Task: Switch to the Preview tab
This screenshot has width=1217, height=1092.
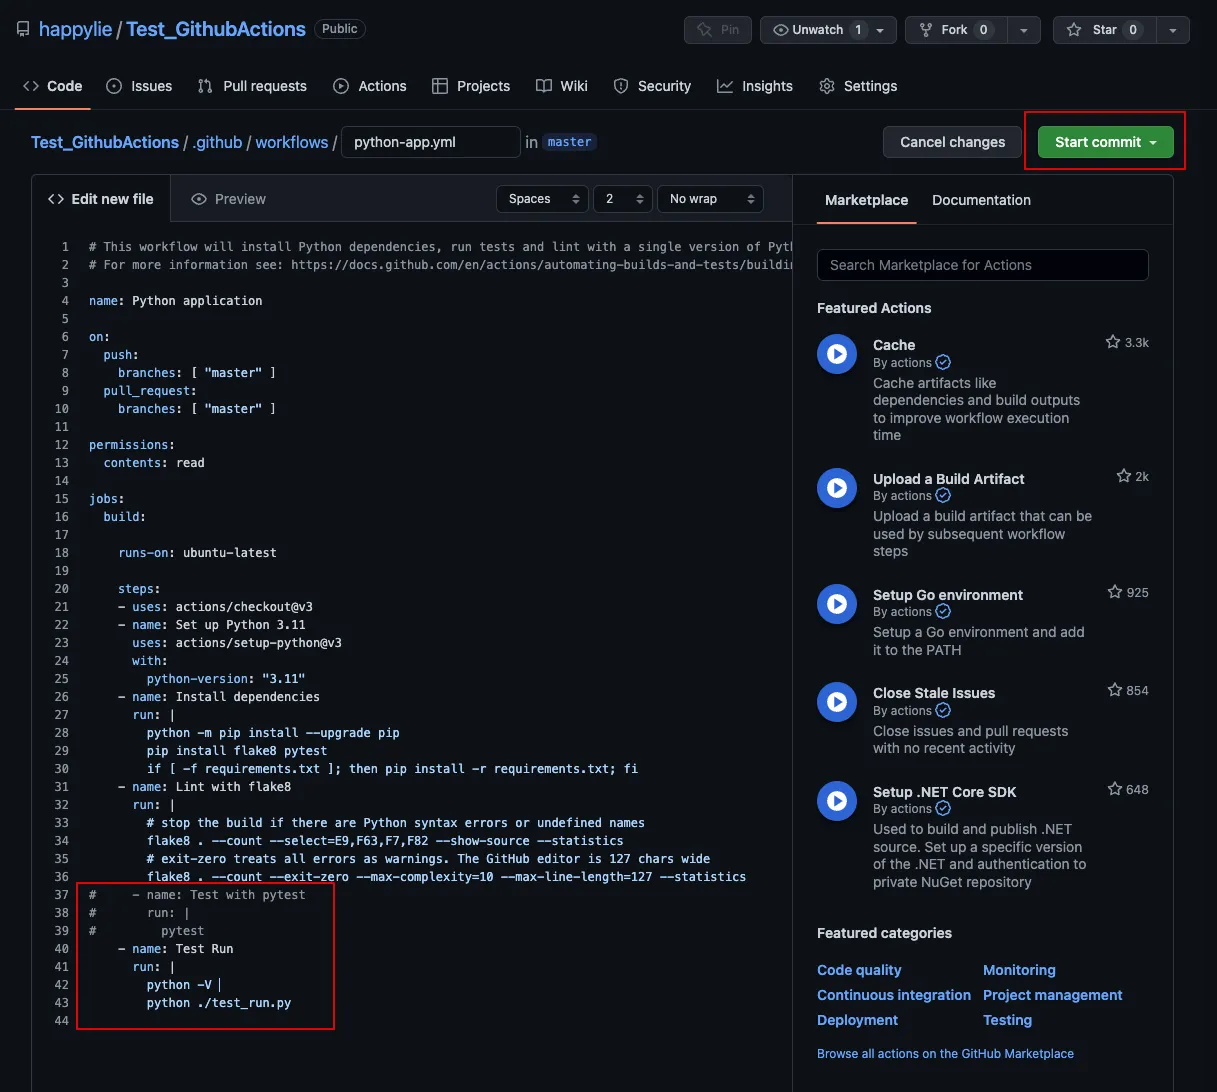Action: click(x=229, y=199)
